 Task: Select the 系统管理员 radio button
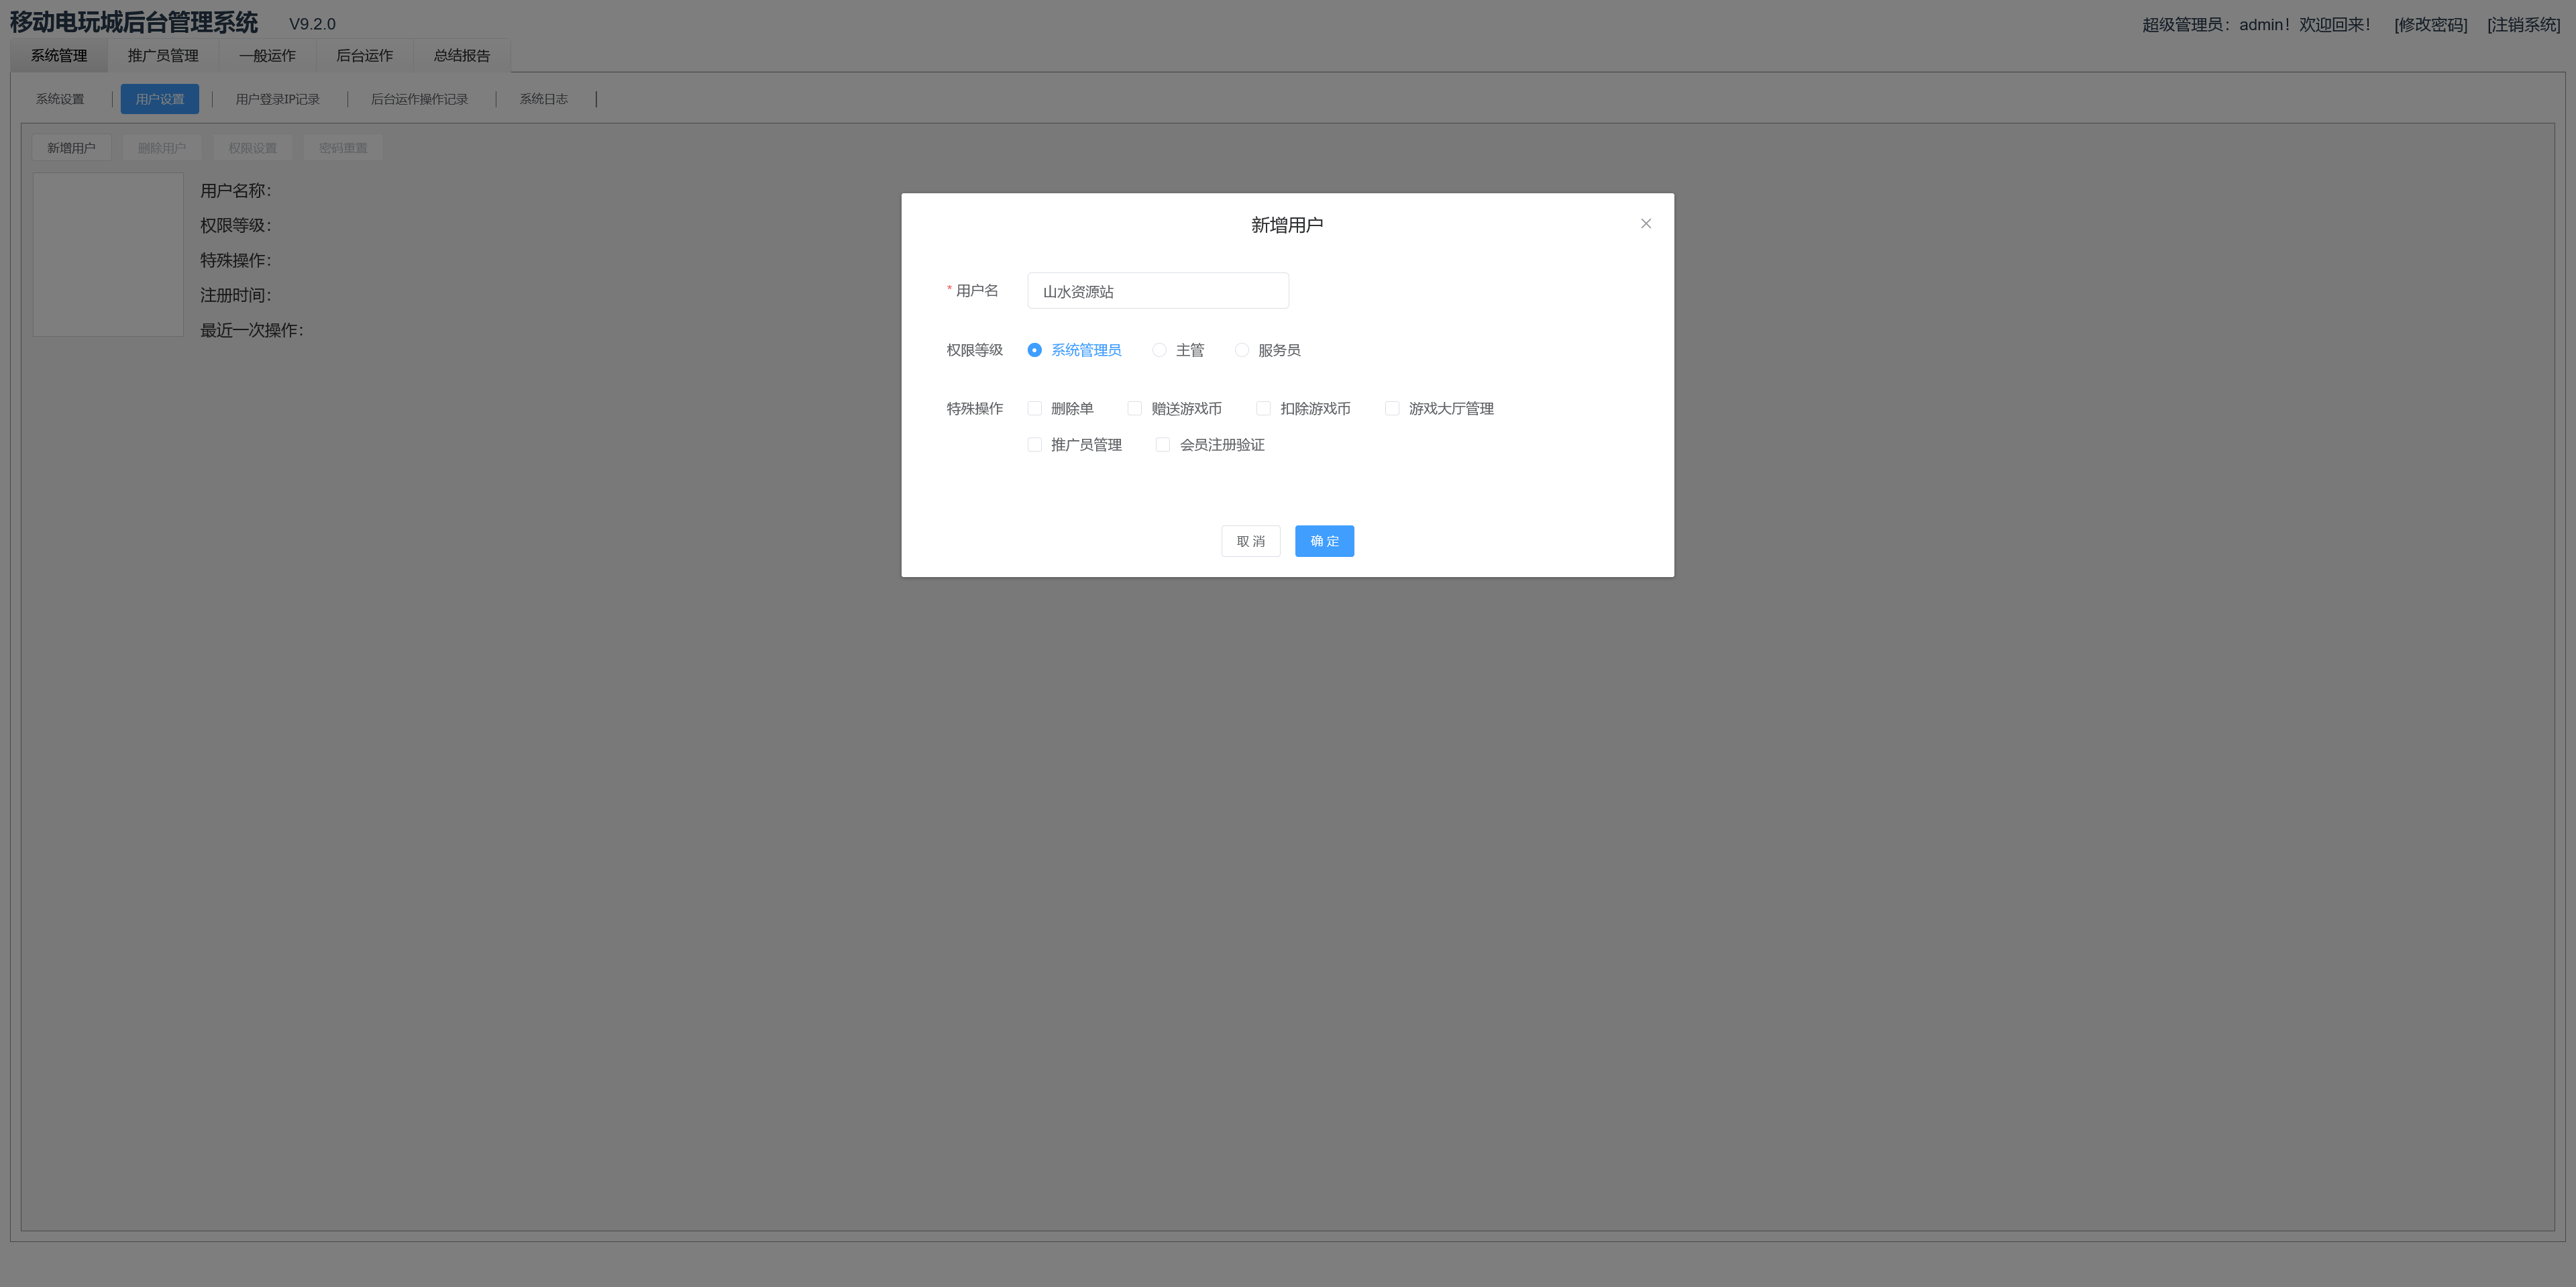click(1034, 350)
